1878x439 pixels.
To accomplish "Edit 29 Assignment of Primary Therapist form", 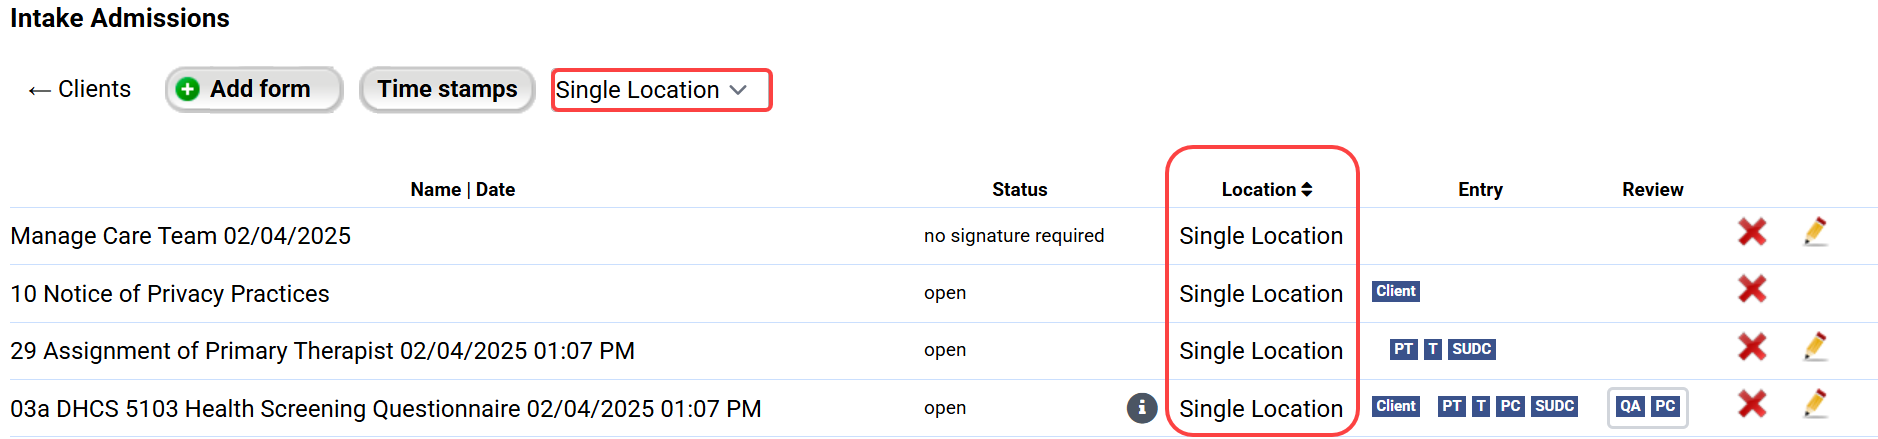I will click(1815, 347).
